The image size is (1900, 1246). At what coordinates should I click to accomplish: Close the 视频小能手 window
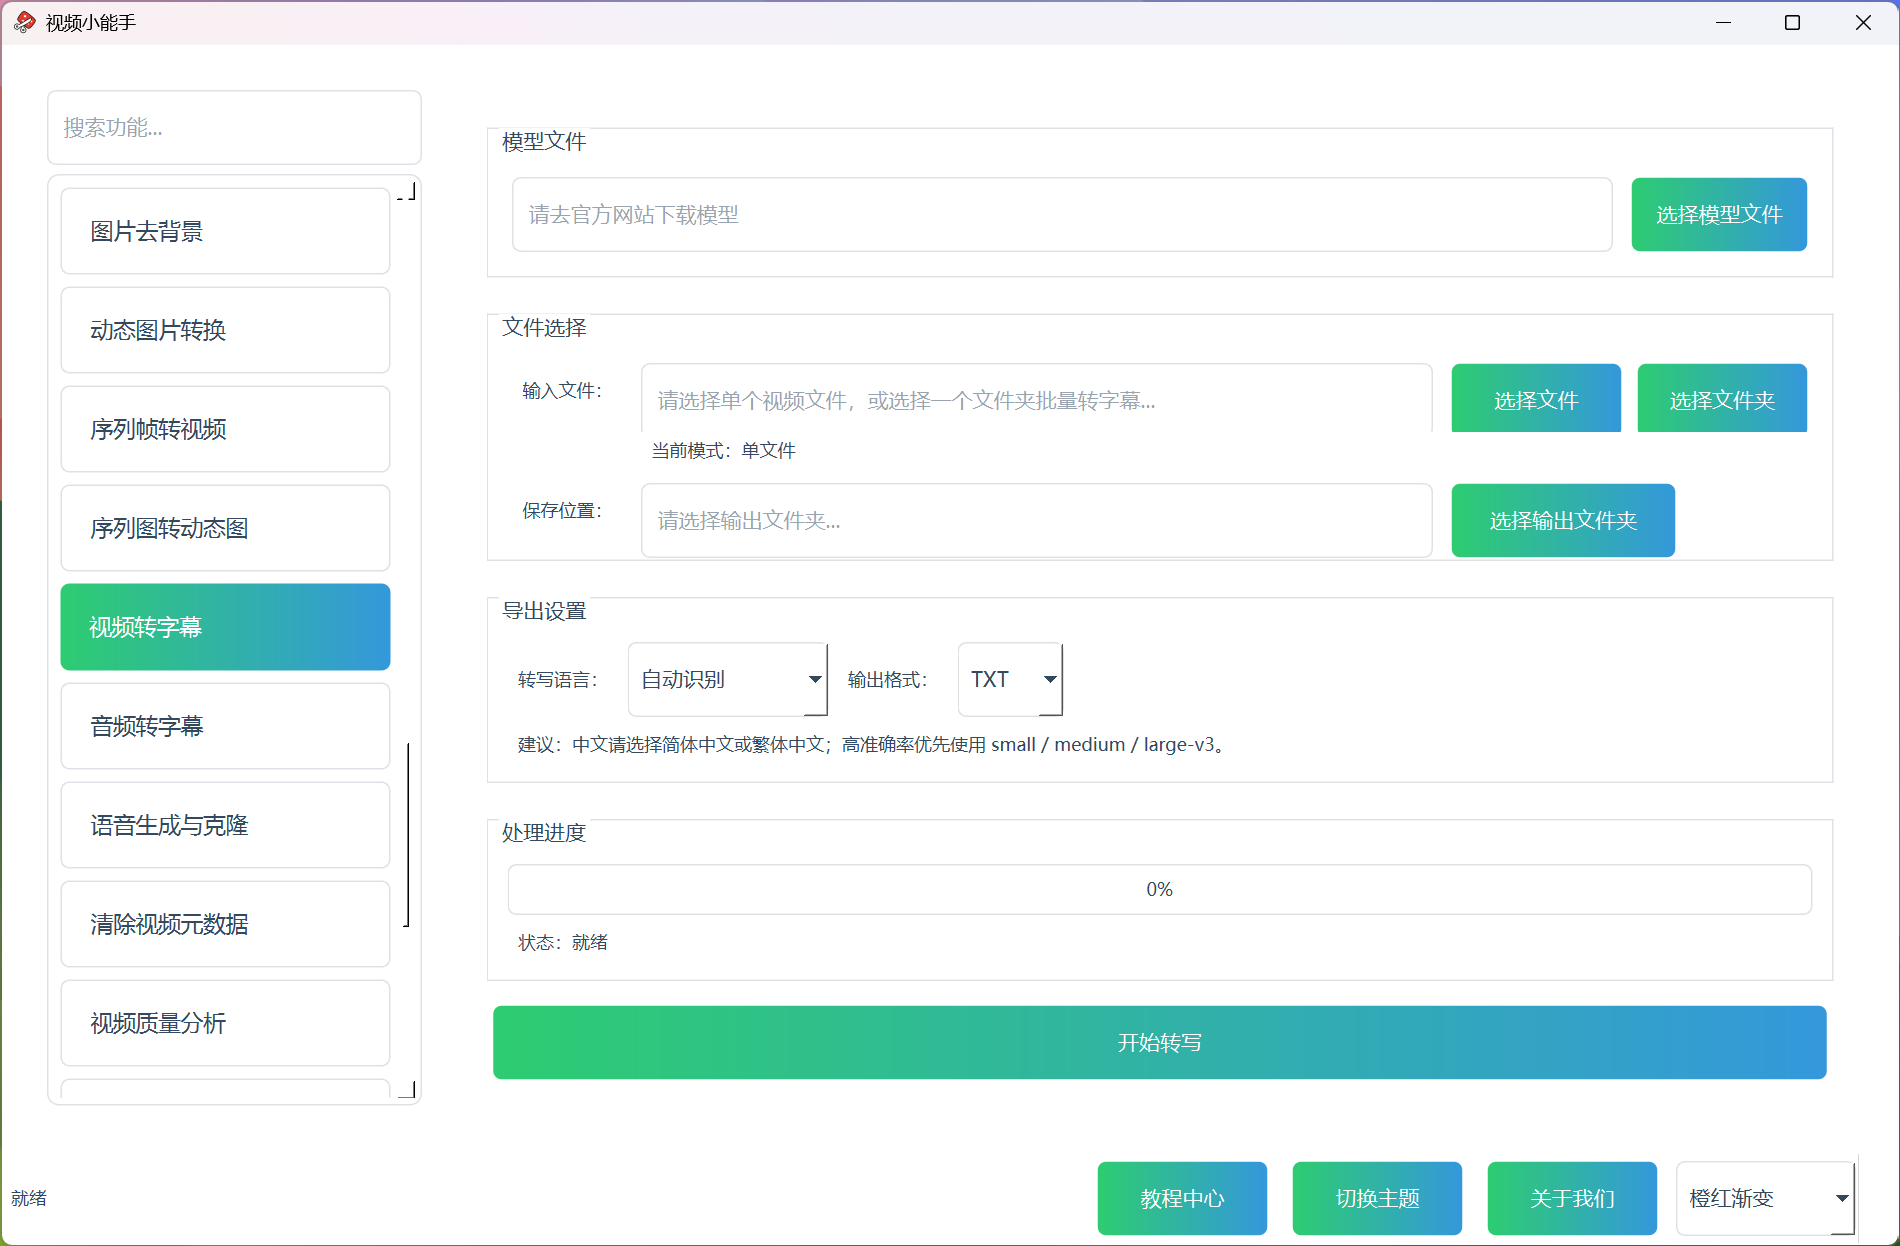[x=1863, y=22]
